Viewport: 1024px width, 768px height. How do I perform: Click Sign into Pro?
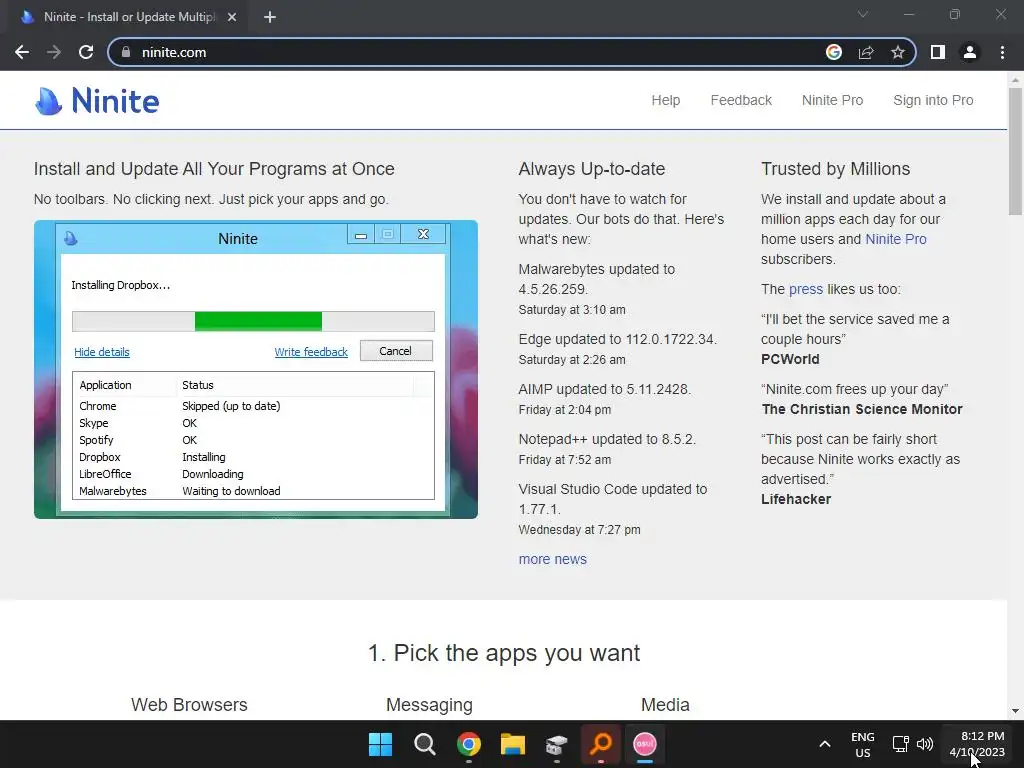point(933,100)
